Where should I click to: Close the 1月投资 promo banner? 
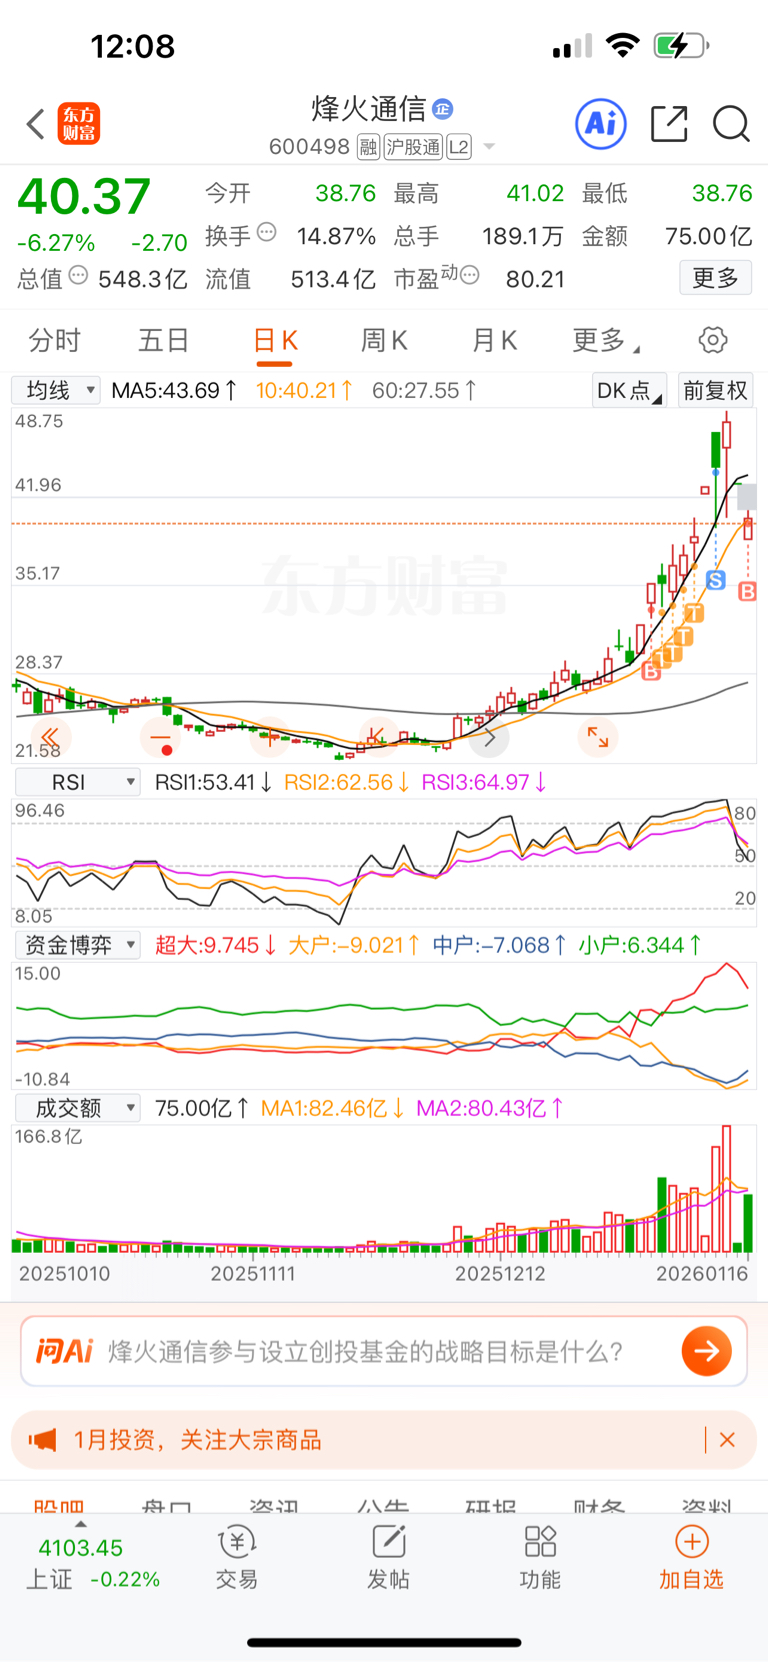tap(728, 1440)
